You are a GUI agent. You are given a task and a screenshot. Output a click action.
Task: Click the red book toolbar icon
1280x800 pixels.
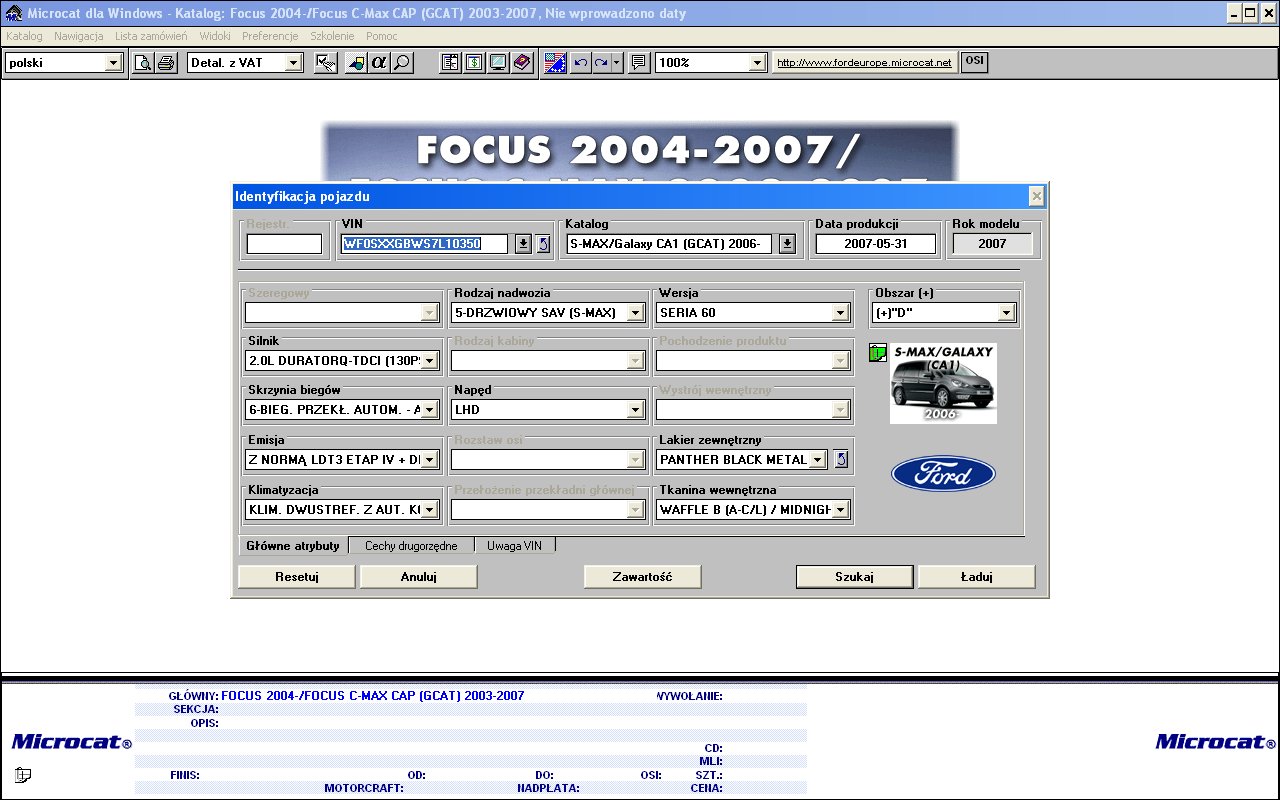click(521, 63)
